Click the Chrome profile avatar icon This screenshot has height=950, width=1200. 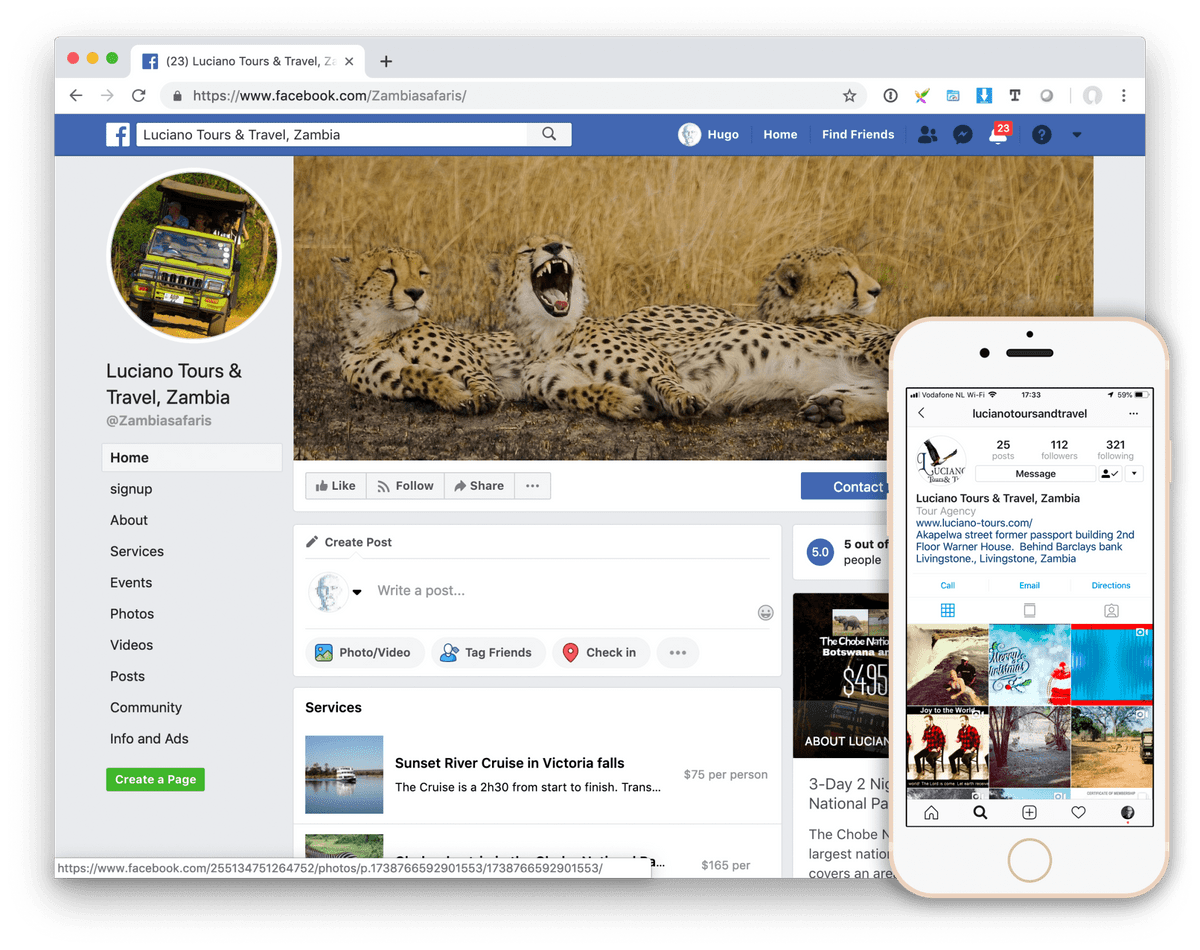click(x=1093, y=96)
